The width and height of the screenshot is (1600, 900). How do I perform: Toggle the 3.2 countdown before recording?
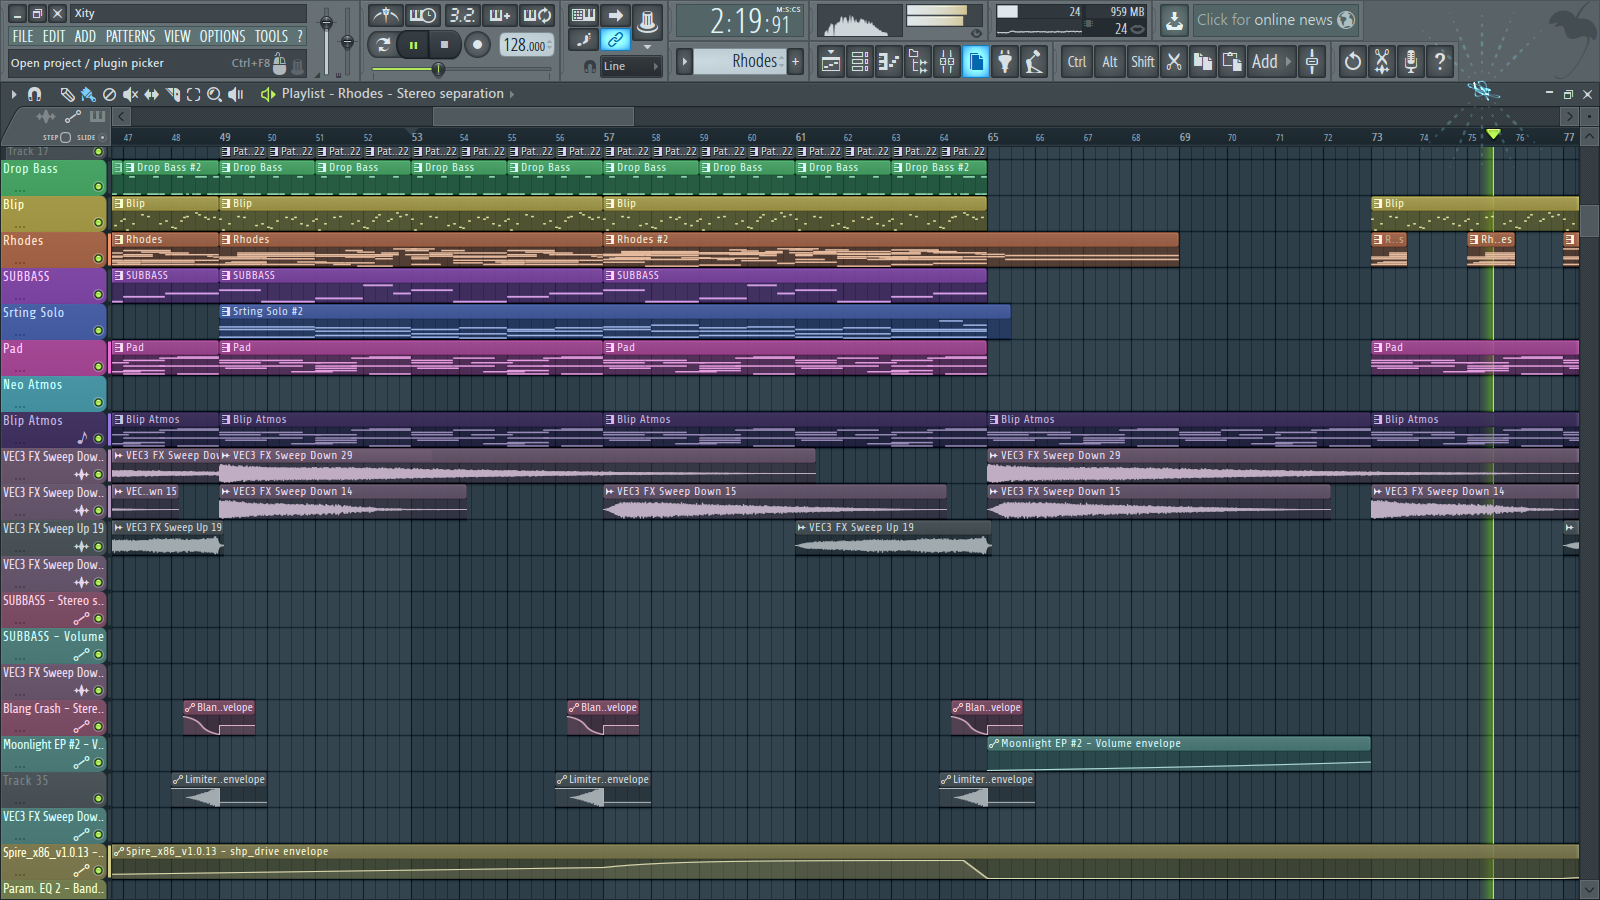pyautogui.click(x=461, y=15)
